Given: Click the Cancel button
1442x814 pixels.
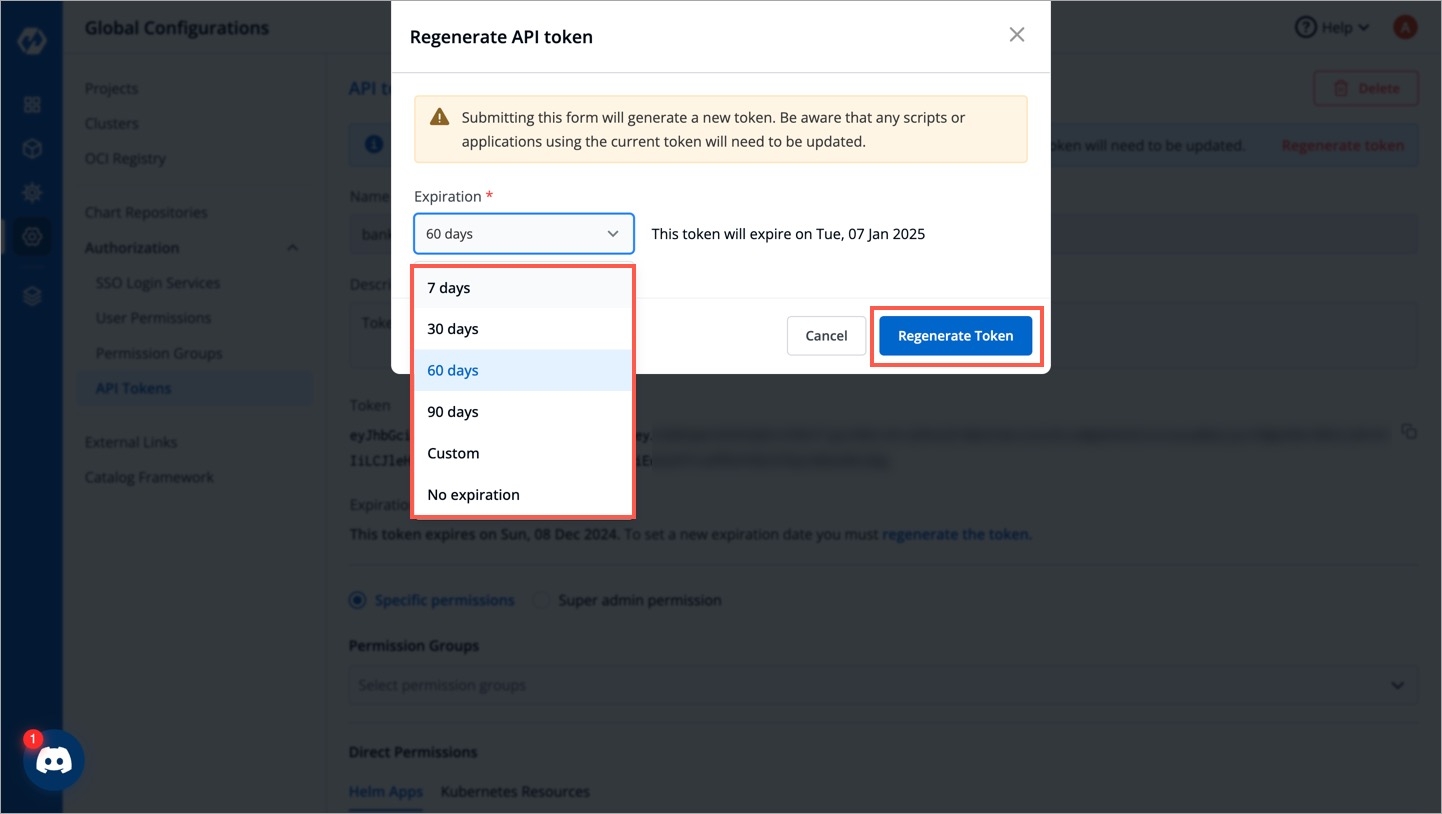Looking at the screenshot, I should [826, 336].
